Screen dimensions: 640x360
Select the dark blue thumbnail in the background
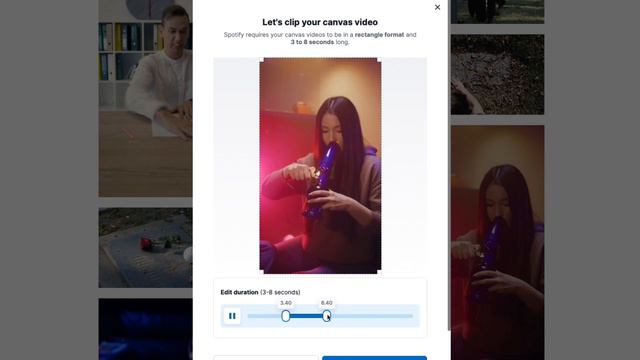coord(145,329)
